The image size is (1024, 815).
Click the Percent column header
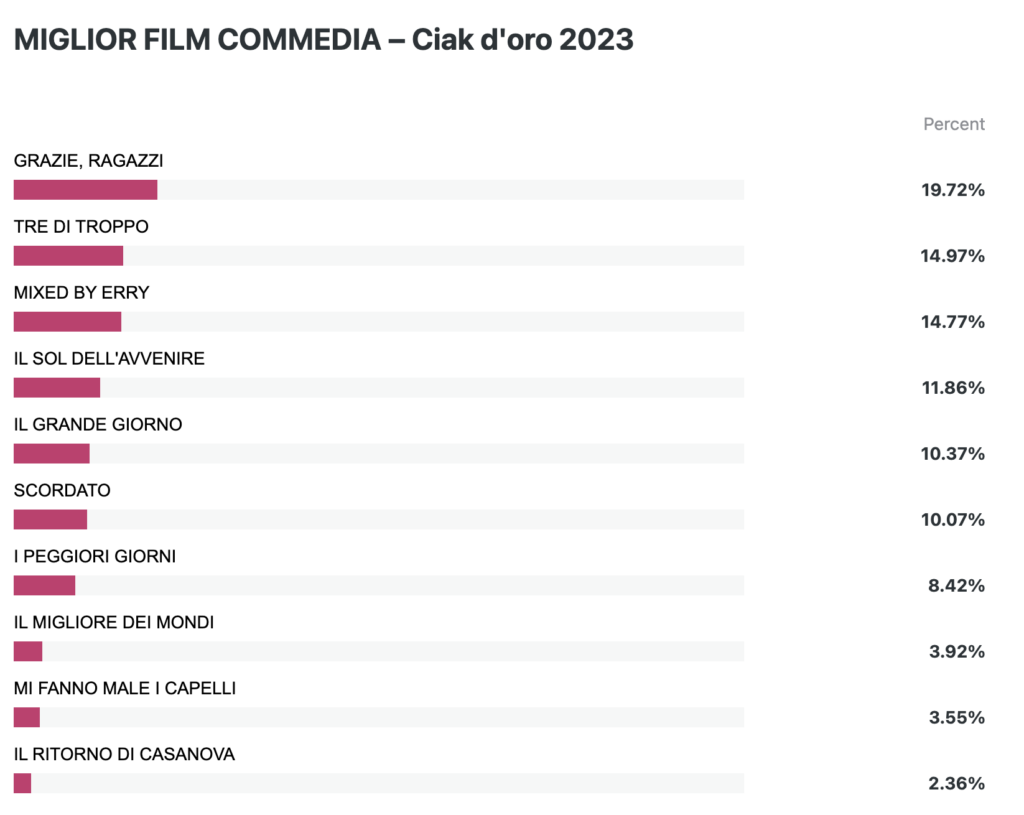coord(953,124)
